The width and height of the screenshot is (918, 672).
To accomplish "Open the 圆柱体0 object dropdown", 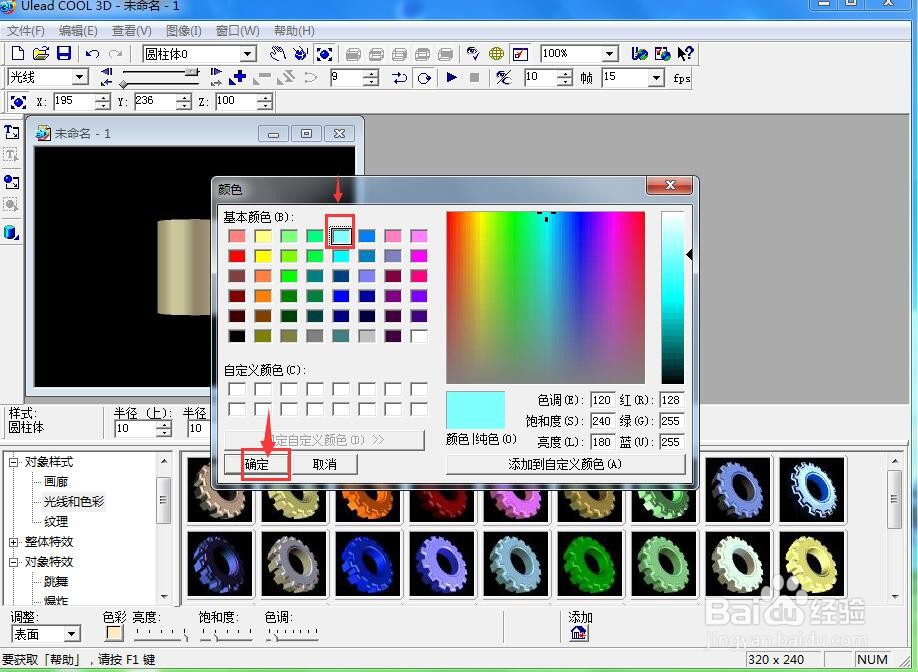I will [248, 54].
